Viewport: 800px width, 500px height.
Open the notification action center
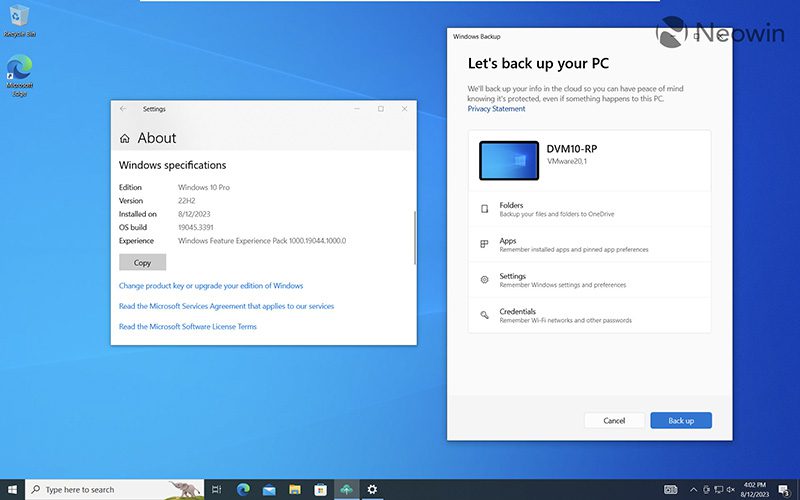pos(785,490)
